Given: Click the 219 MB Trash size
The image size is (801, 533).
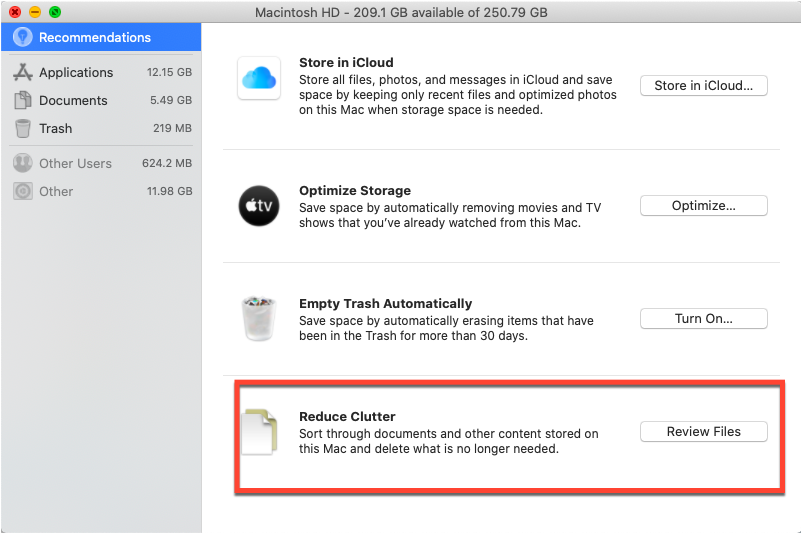Looking at the screenshot, I should point(173,128).
